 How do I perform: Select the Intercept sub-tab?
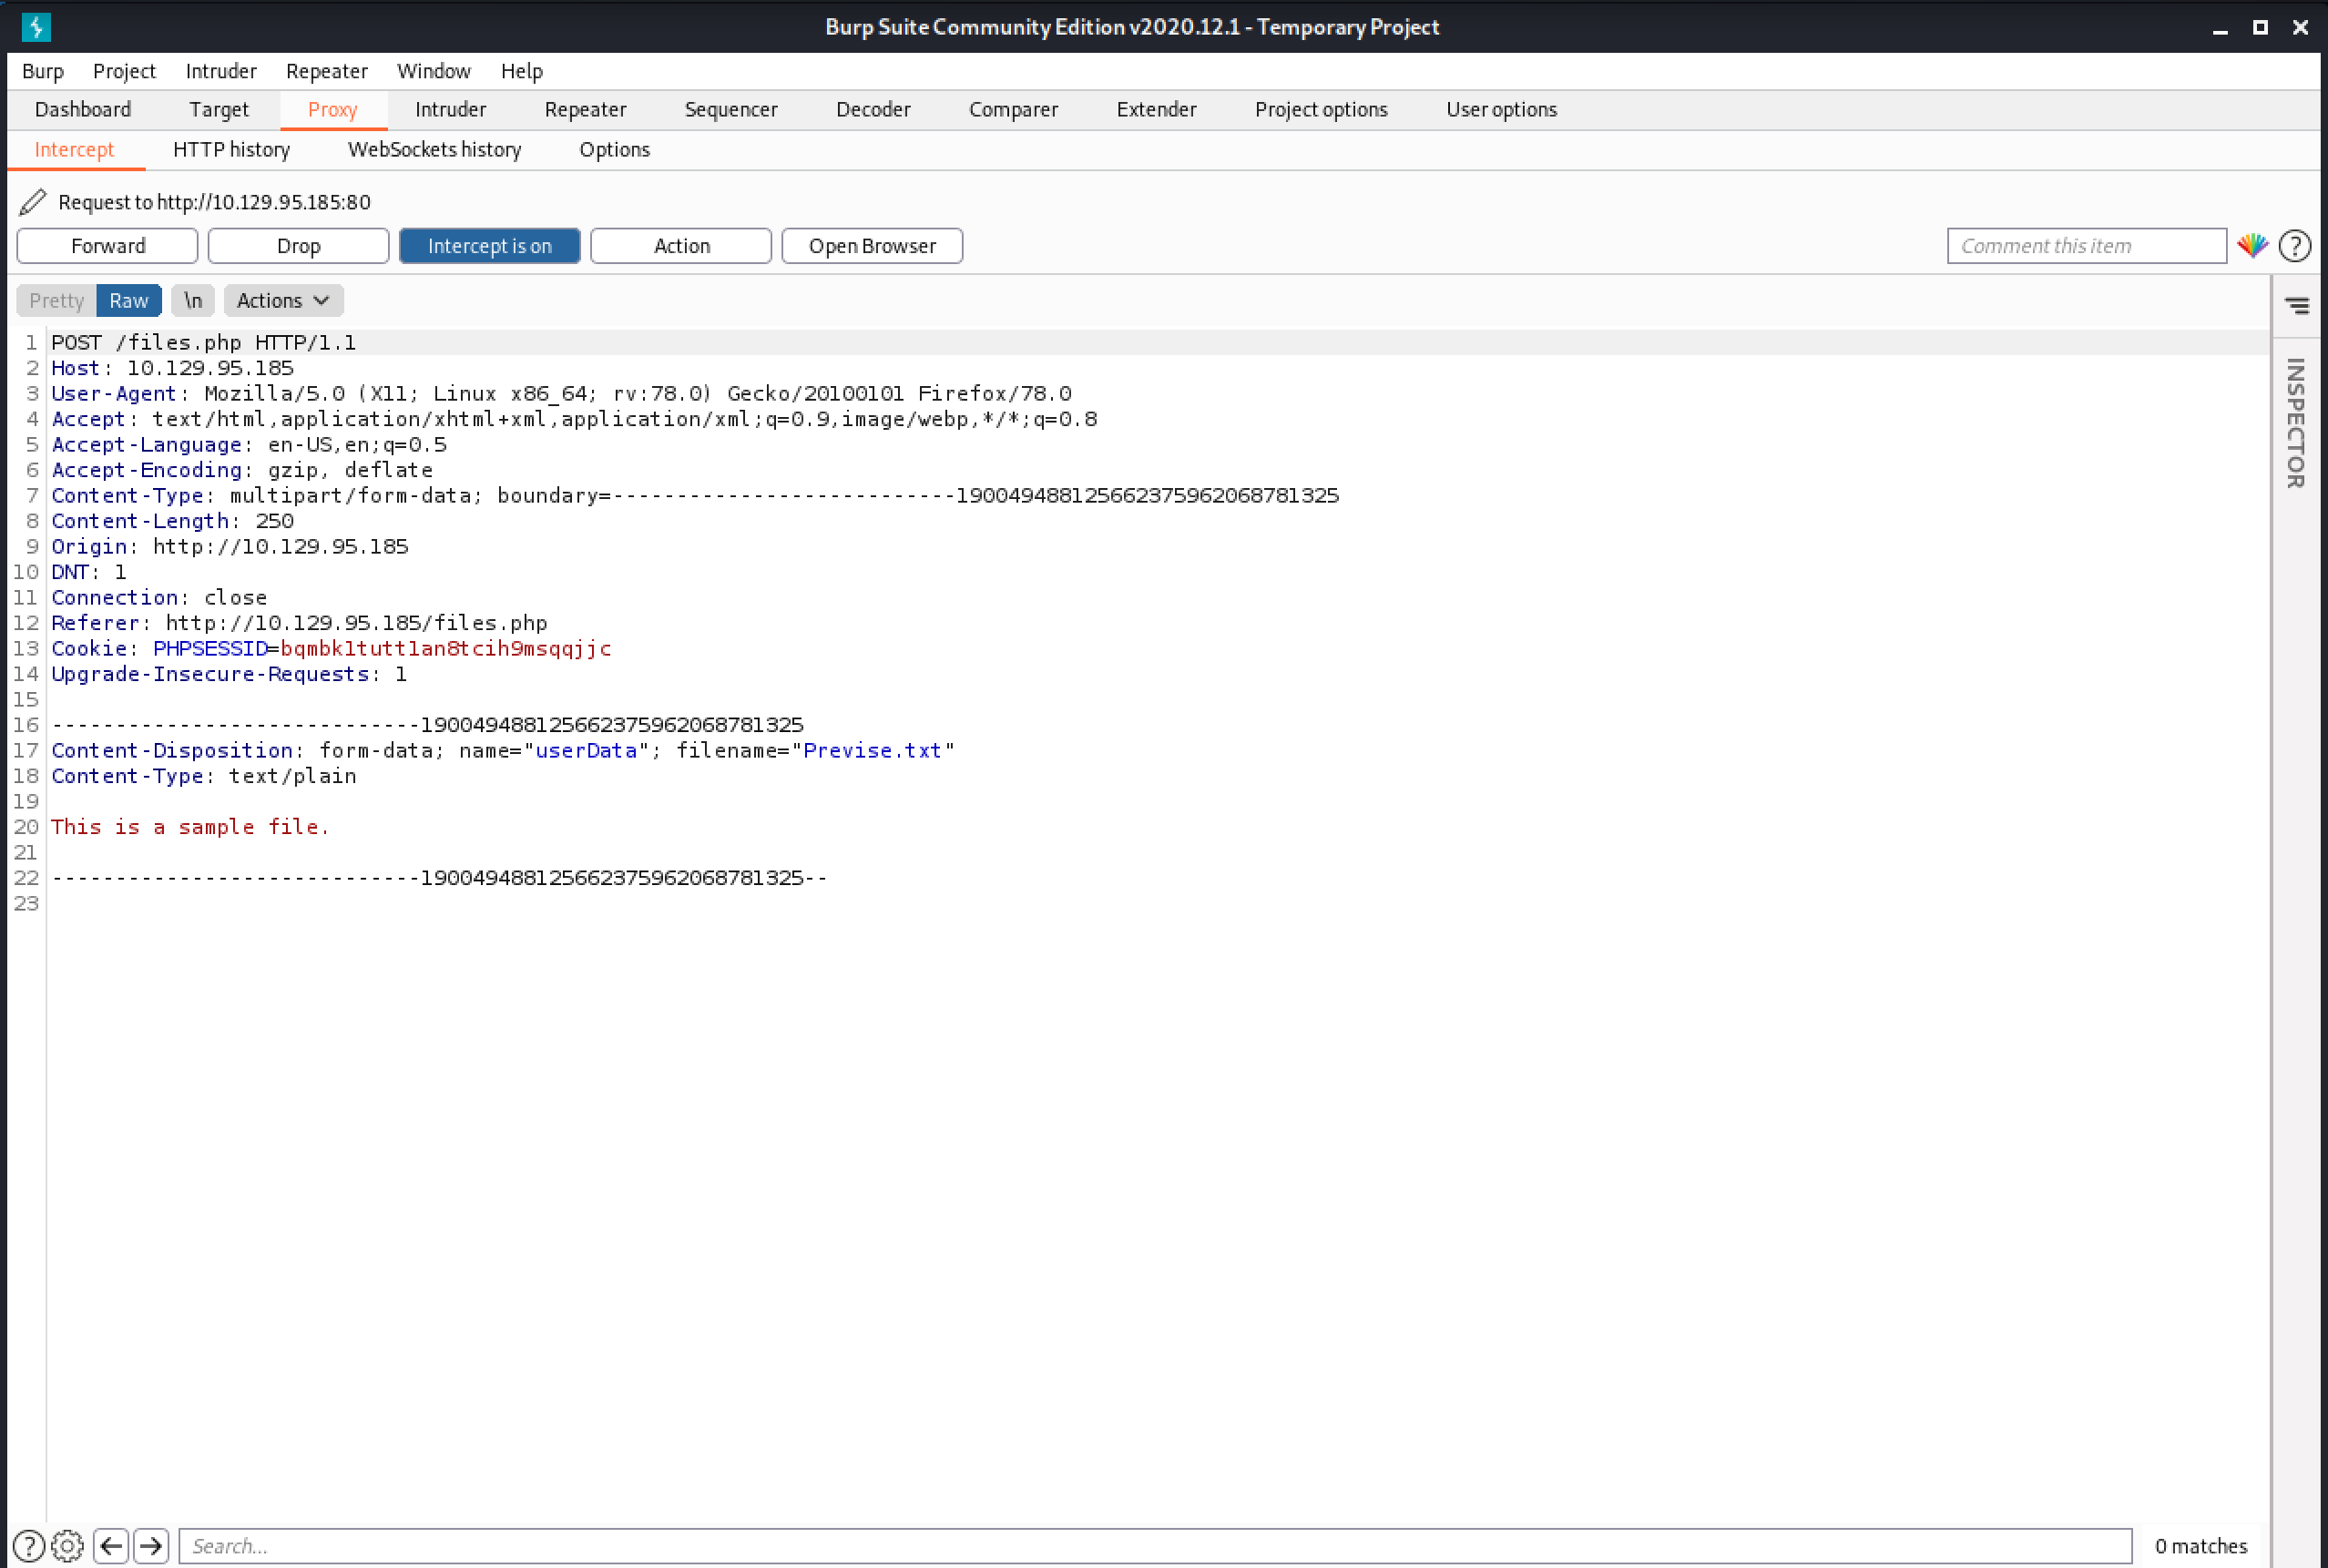[75, 150]
